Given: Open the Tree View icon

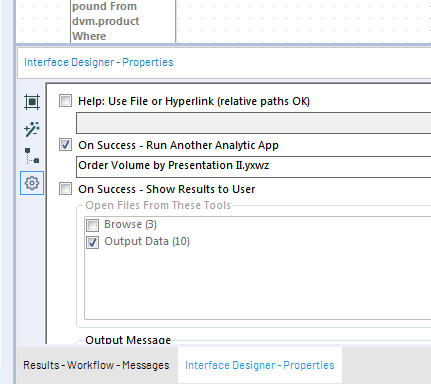Looking at the screenshot, I should (32, 156).
